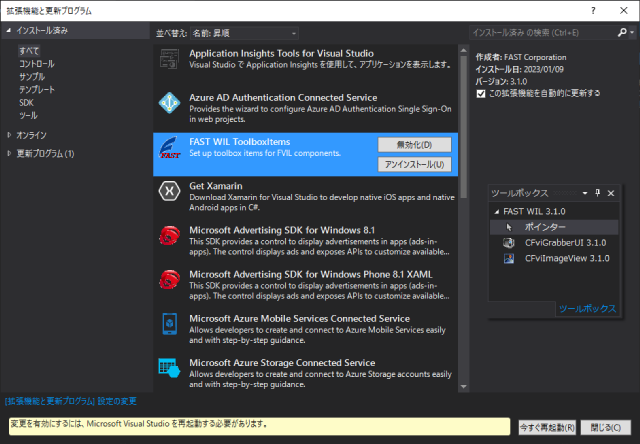
Task: Select the SDK category
Action: click(26, 102)
